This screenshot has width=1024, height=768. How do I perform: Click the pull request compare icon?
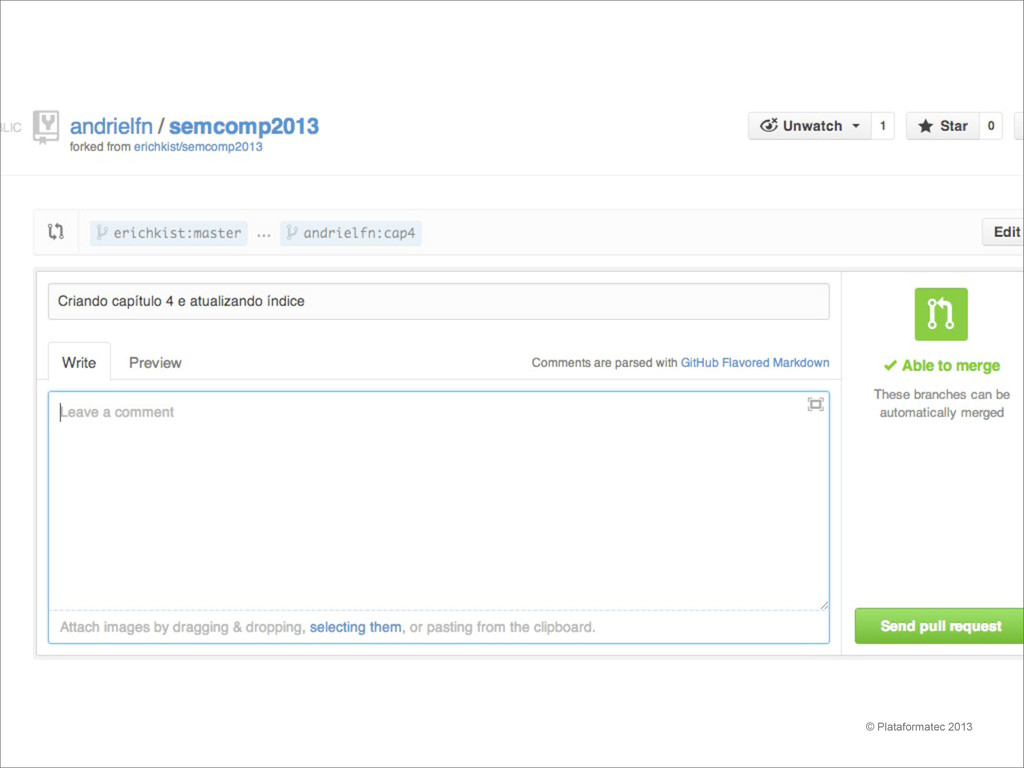[56, 232]
